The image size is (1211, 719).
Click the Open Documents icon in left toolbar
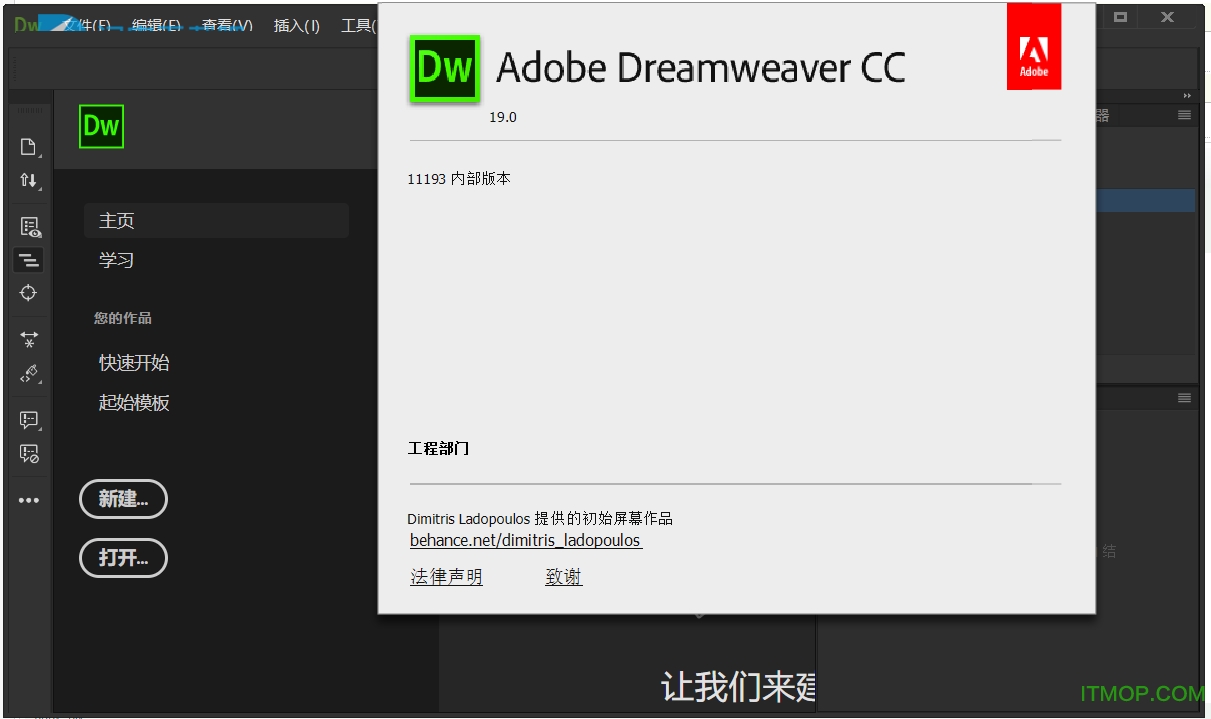28,146
